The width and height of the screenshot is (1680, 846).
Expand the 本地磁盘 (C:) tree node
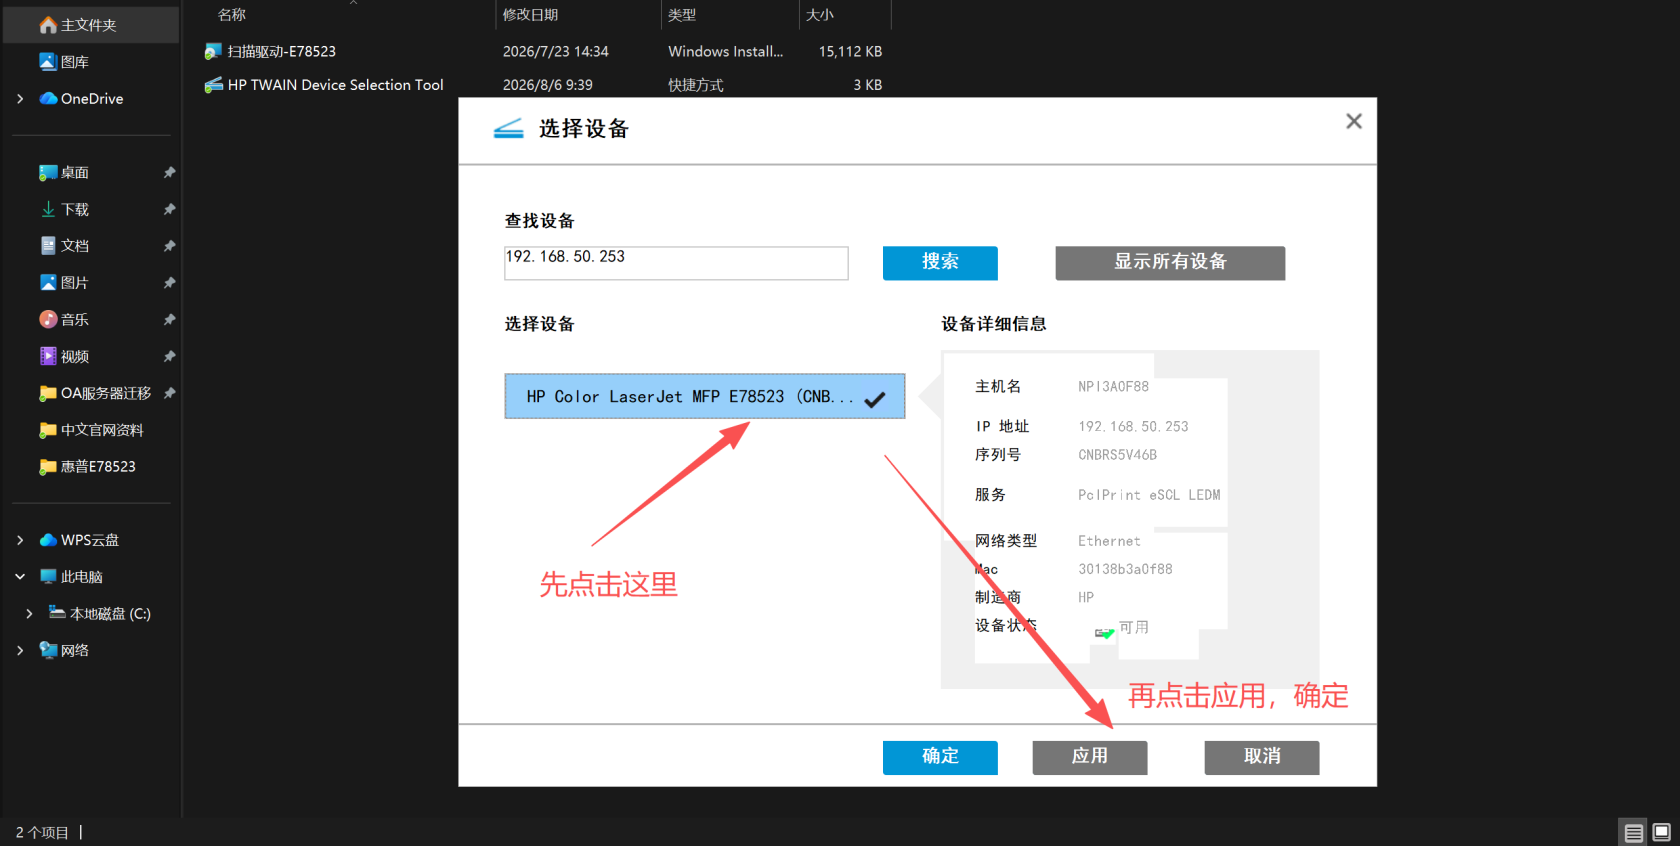point(29,613)
